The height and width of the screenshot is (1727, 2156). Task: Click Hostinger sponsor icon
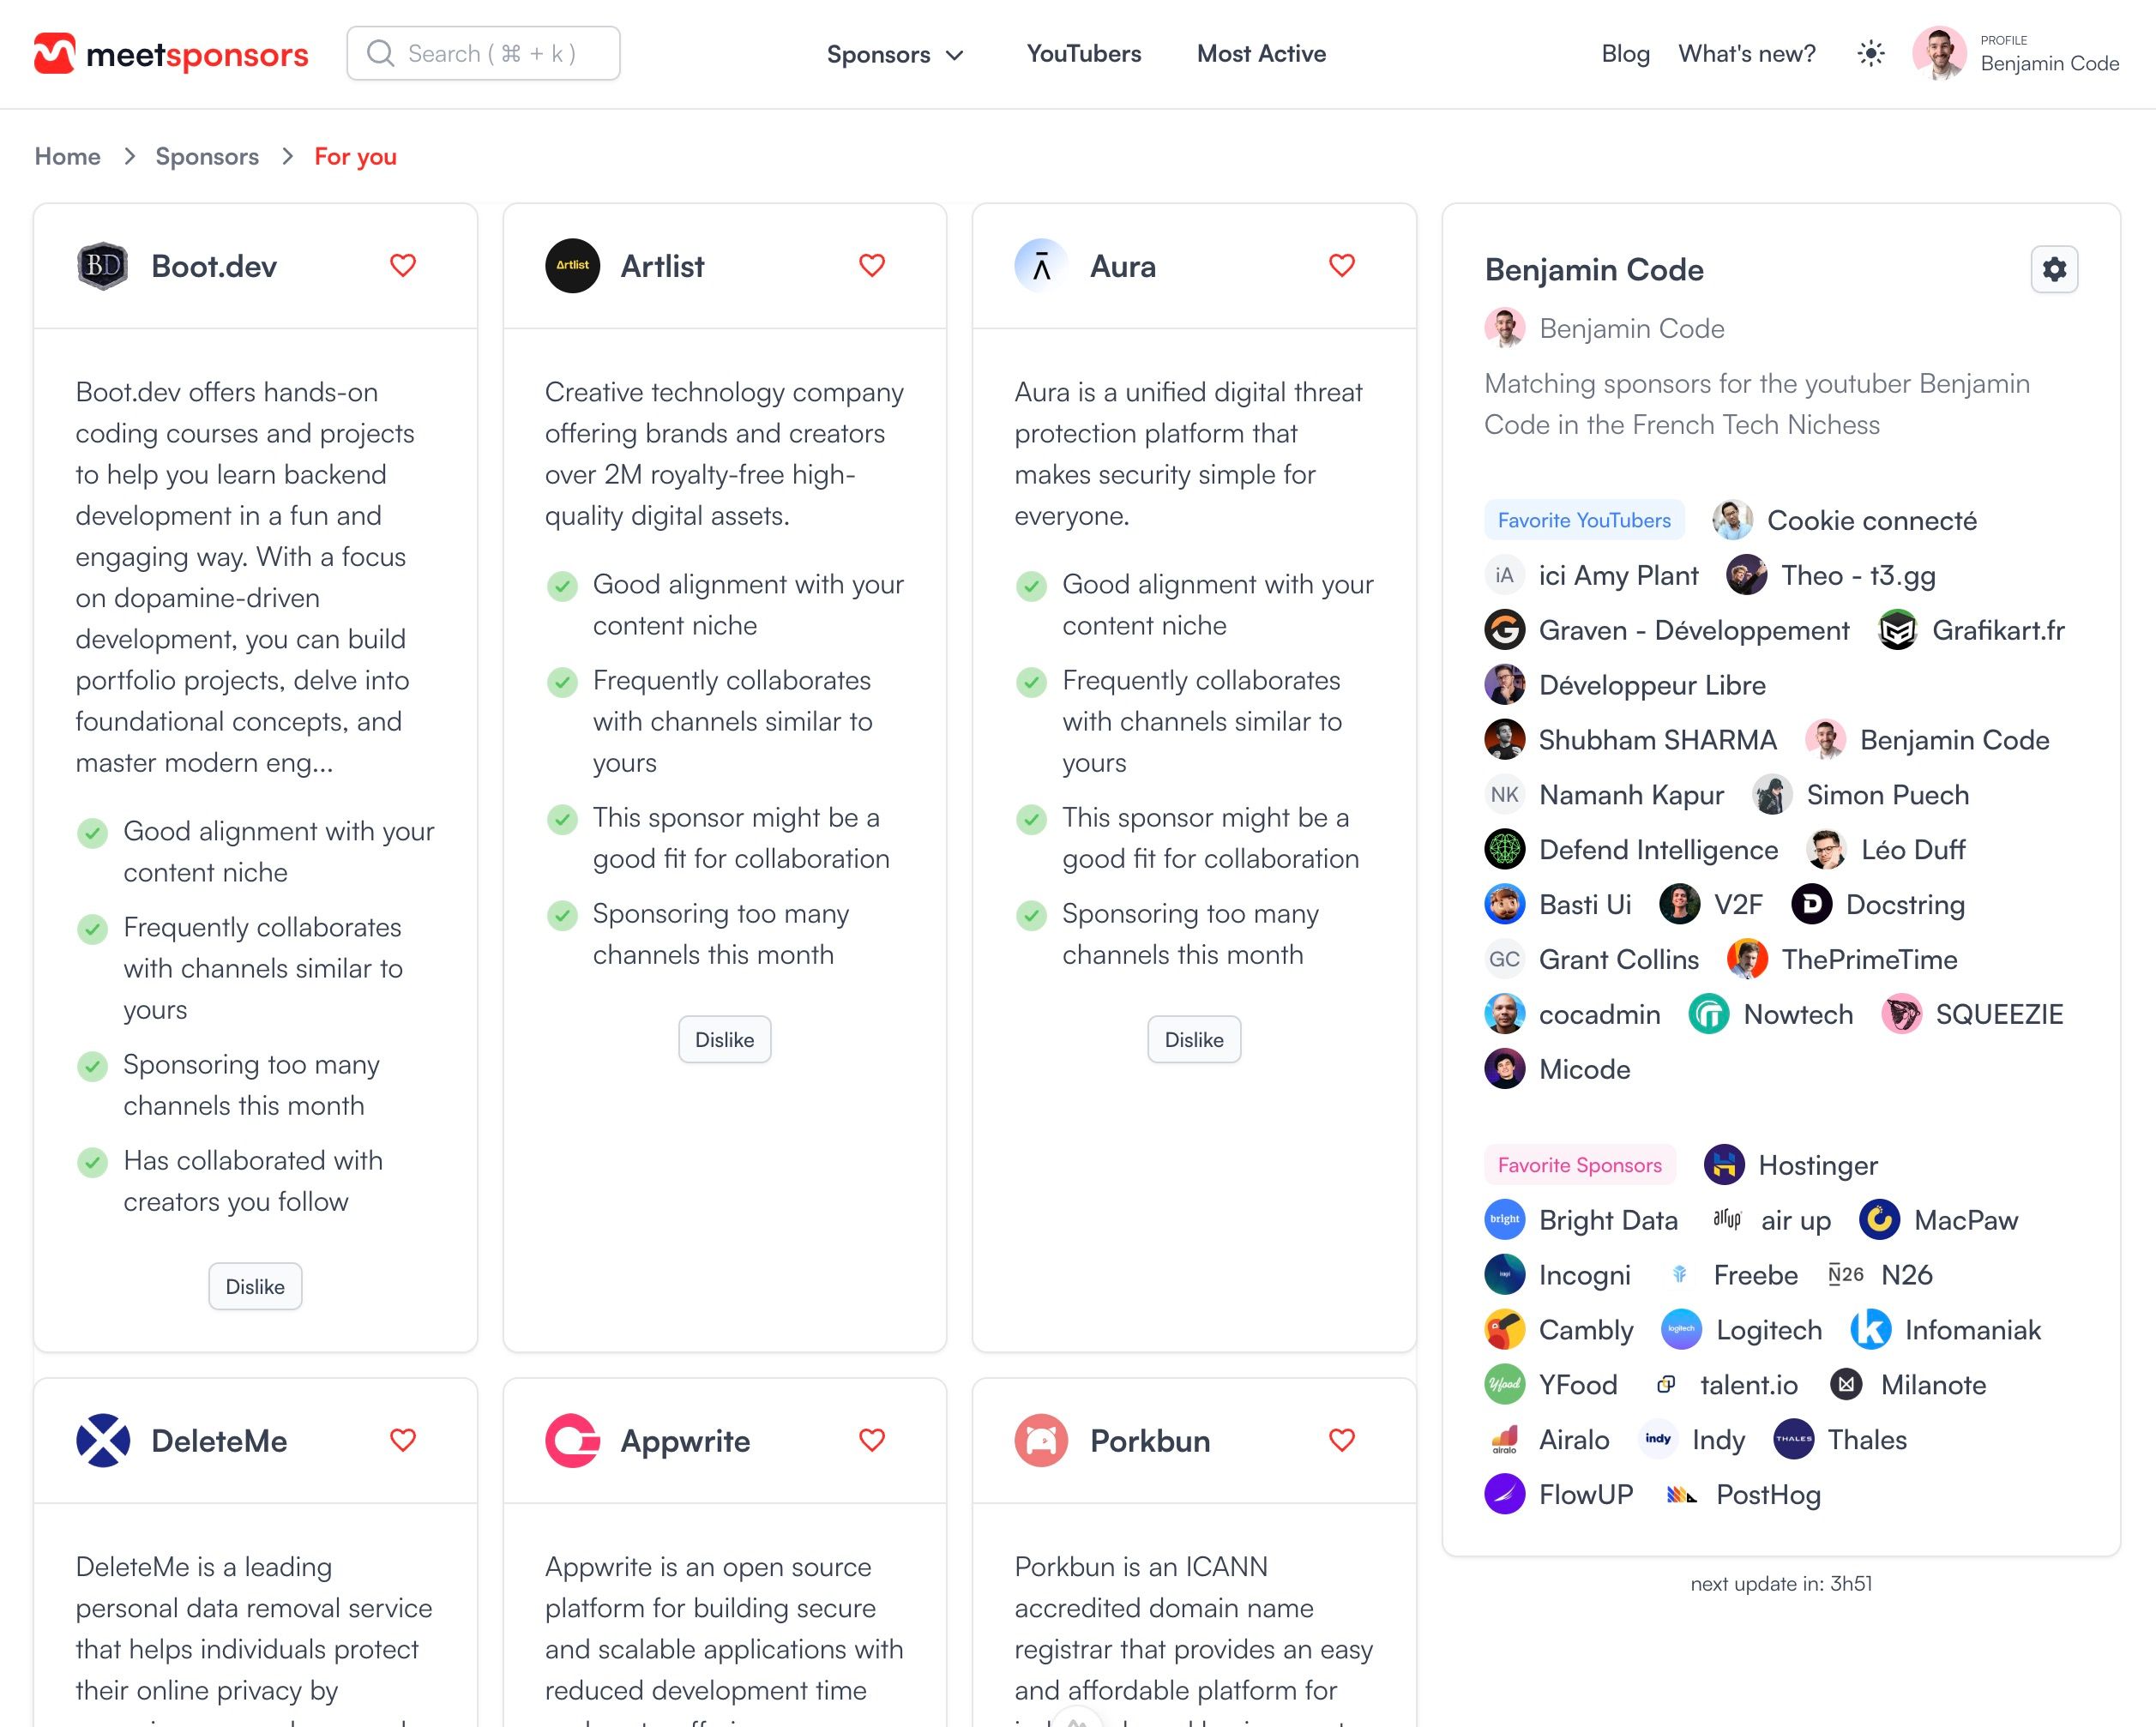1722,1163
